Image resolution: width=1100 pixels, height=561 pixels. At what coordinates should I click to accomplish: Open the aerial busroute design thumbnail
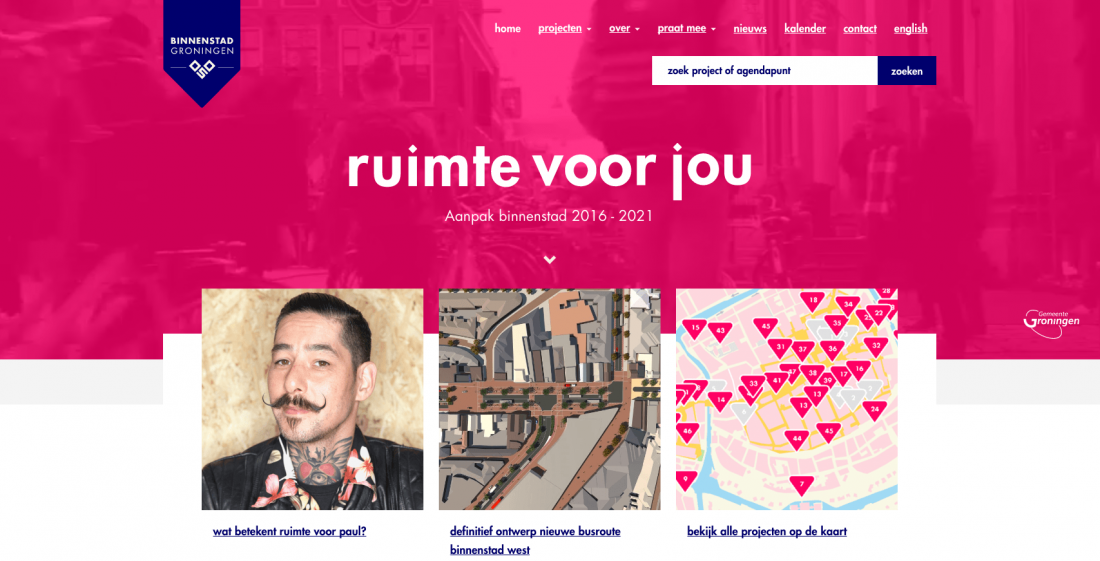click(549, 399)
